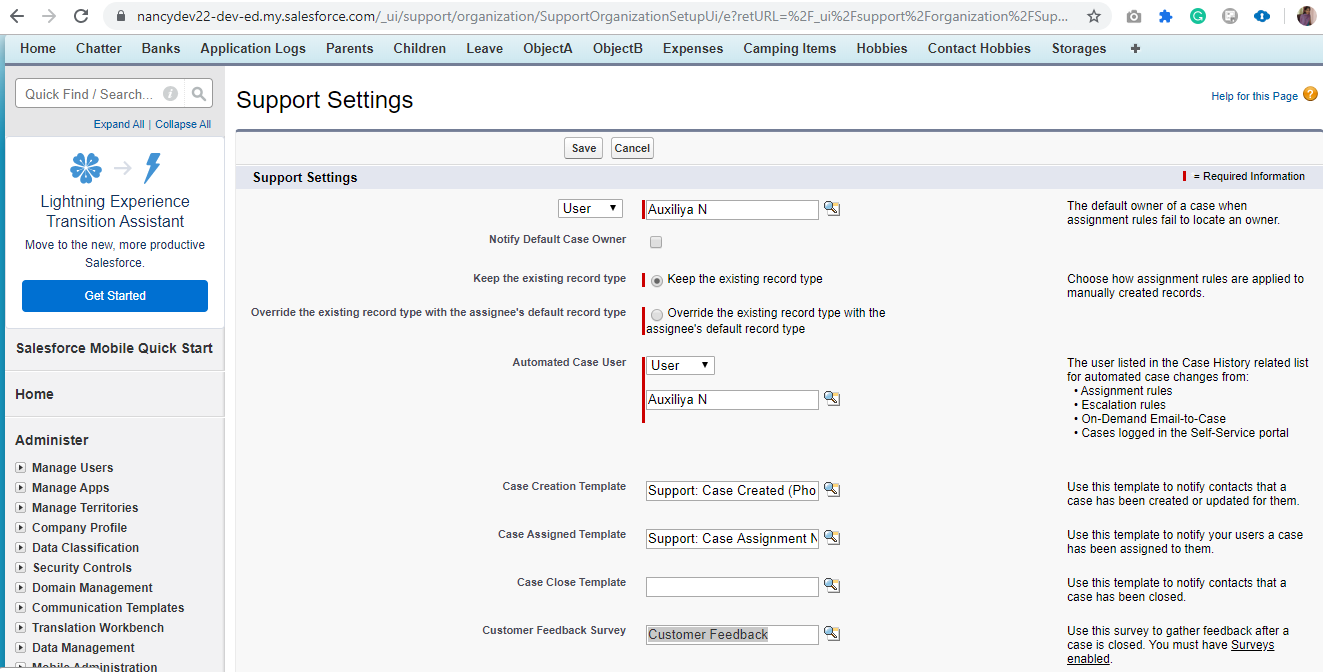Image resolution: width=1323 pixels, height=672 pixels.
Task: Open the Automated Case User lookup
Action: 832,398
